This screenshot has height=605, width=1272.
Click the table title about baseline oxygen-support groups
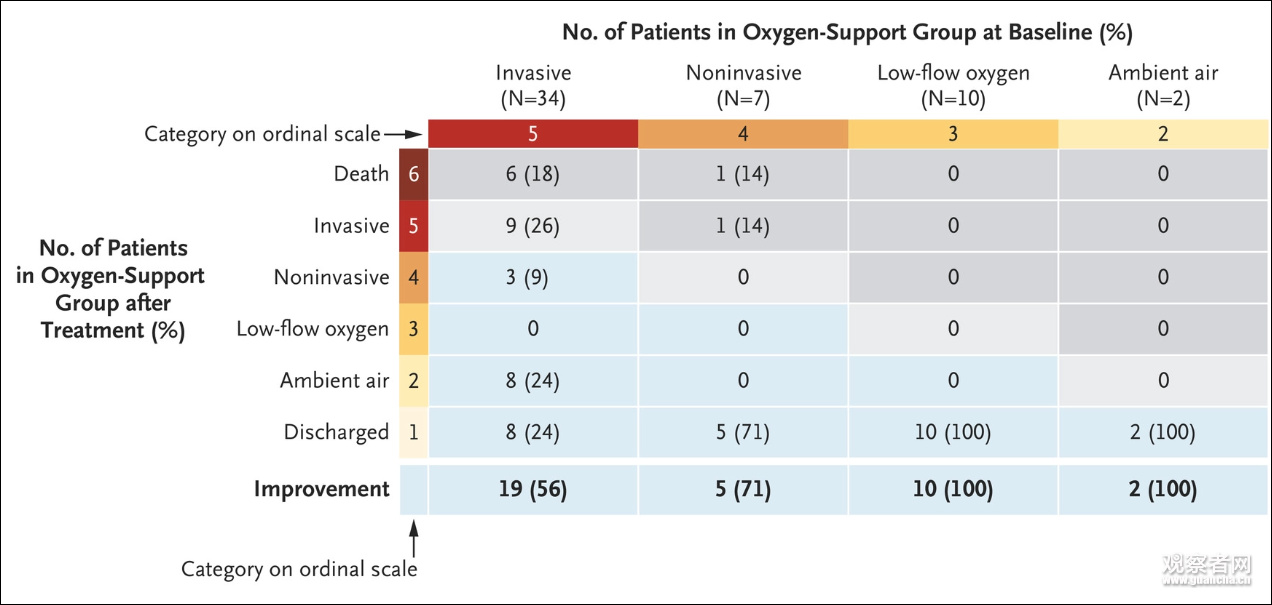847,32
